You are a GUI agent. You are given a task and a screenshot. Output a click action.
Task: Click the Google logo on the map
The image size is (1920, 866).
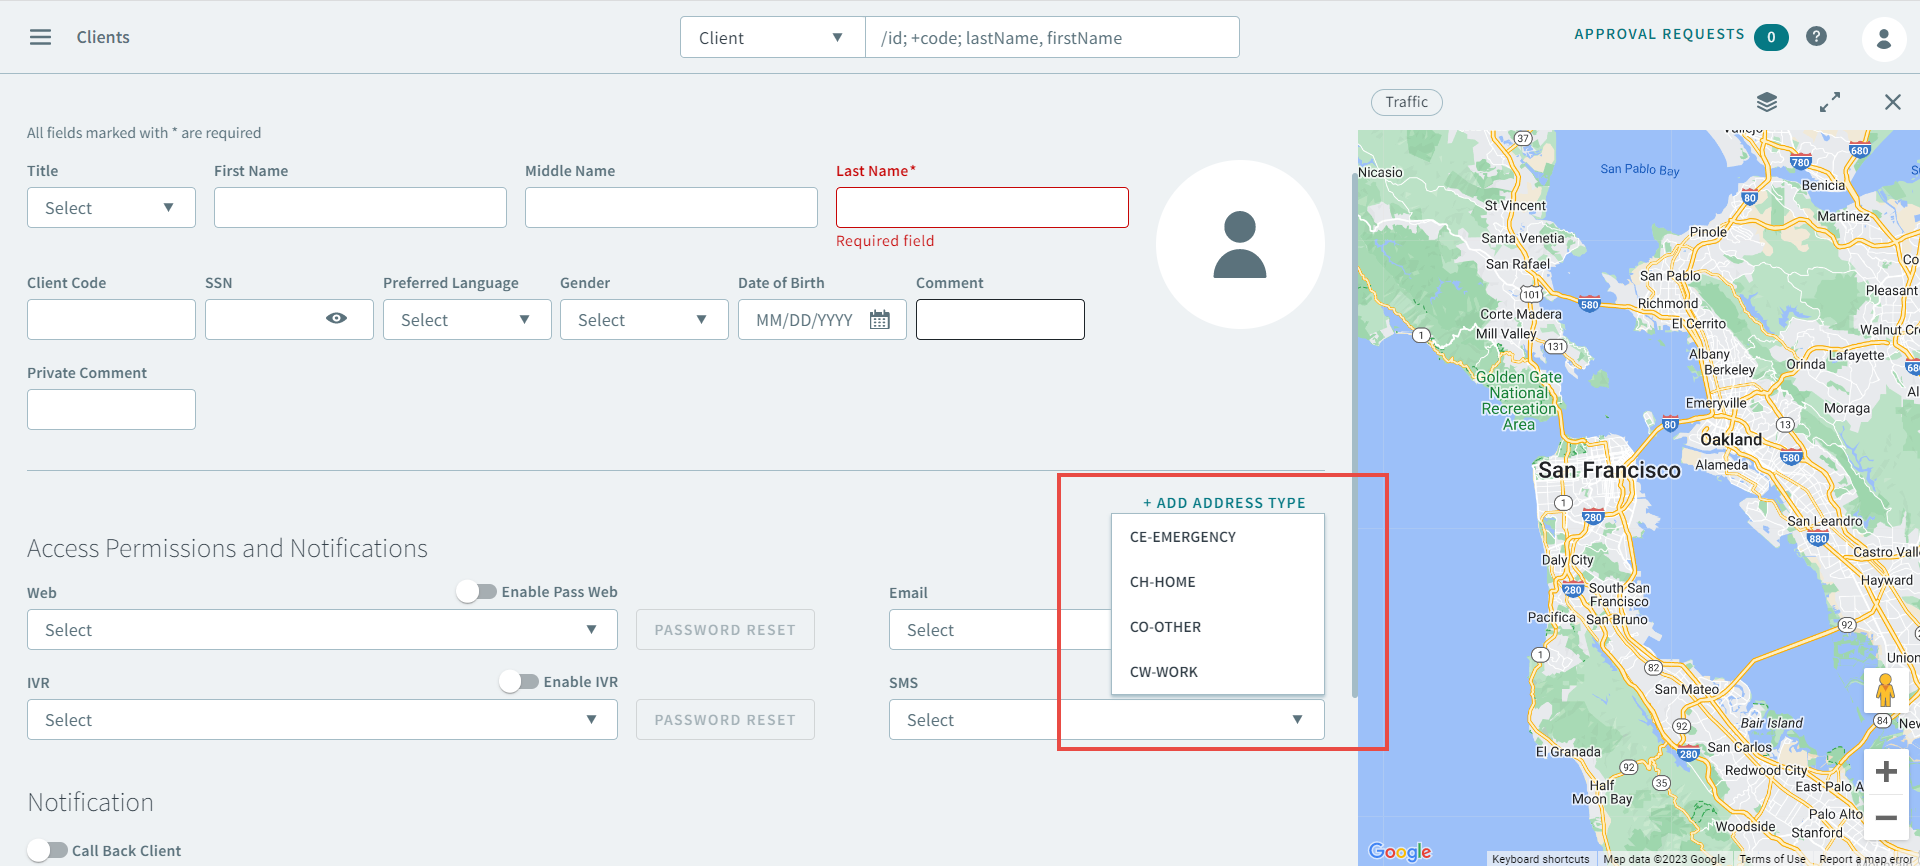coord(1400,851)
